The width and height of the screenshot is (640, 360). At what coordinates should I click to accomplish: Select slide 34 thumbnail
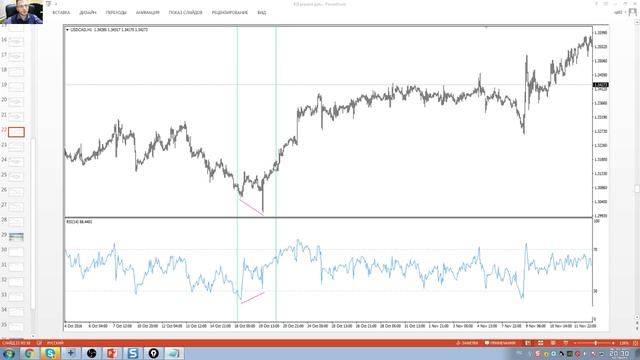click(x=16, y=312)
